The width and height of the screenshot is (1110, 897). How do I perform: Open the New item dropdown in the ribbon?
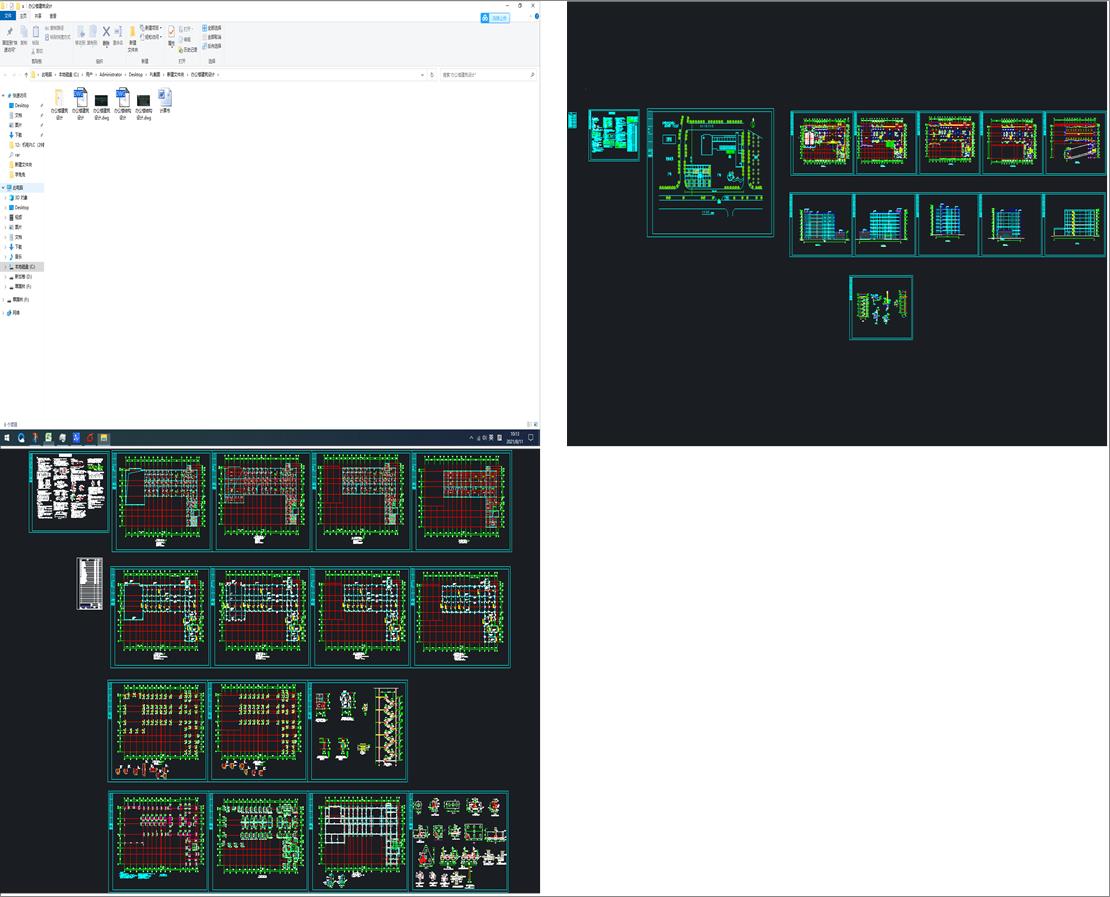coord(152,28)
